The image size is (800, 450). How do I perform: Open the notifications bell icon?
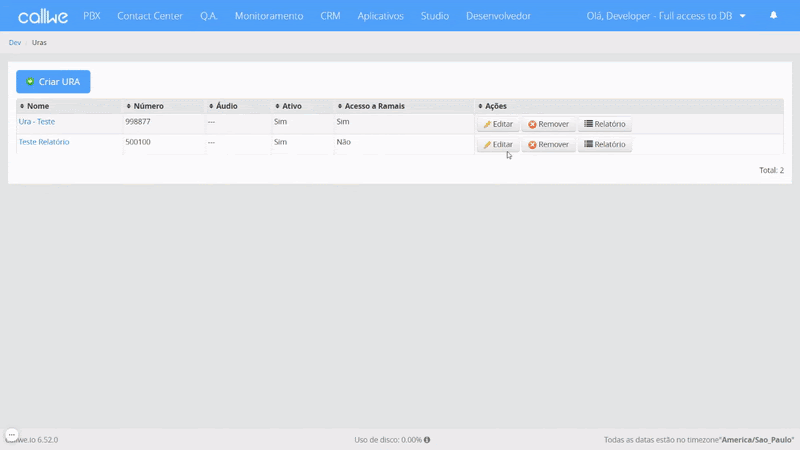pyautogui.click(x=773, y=15)
